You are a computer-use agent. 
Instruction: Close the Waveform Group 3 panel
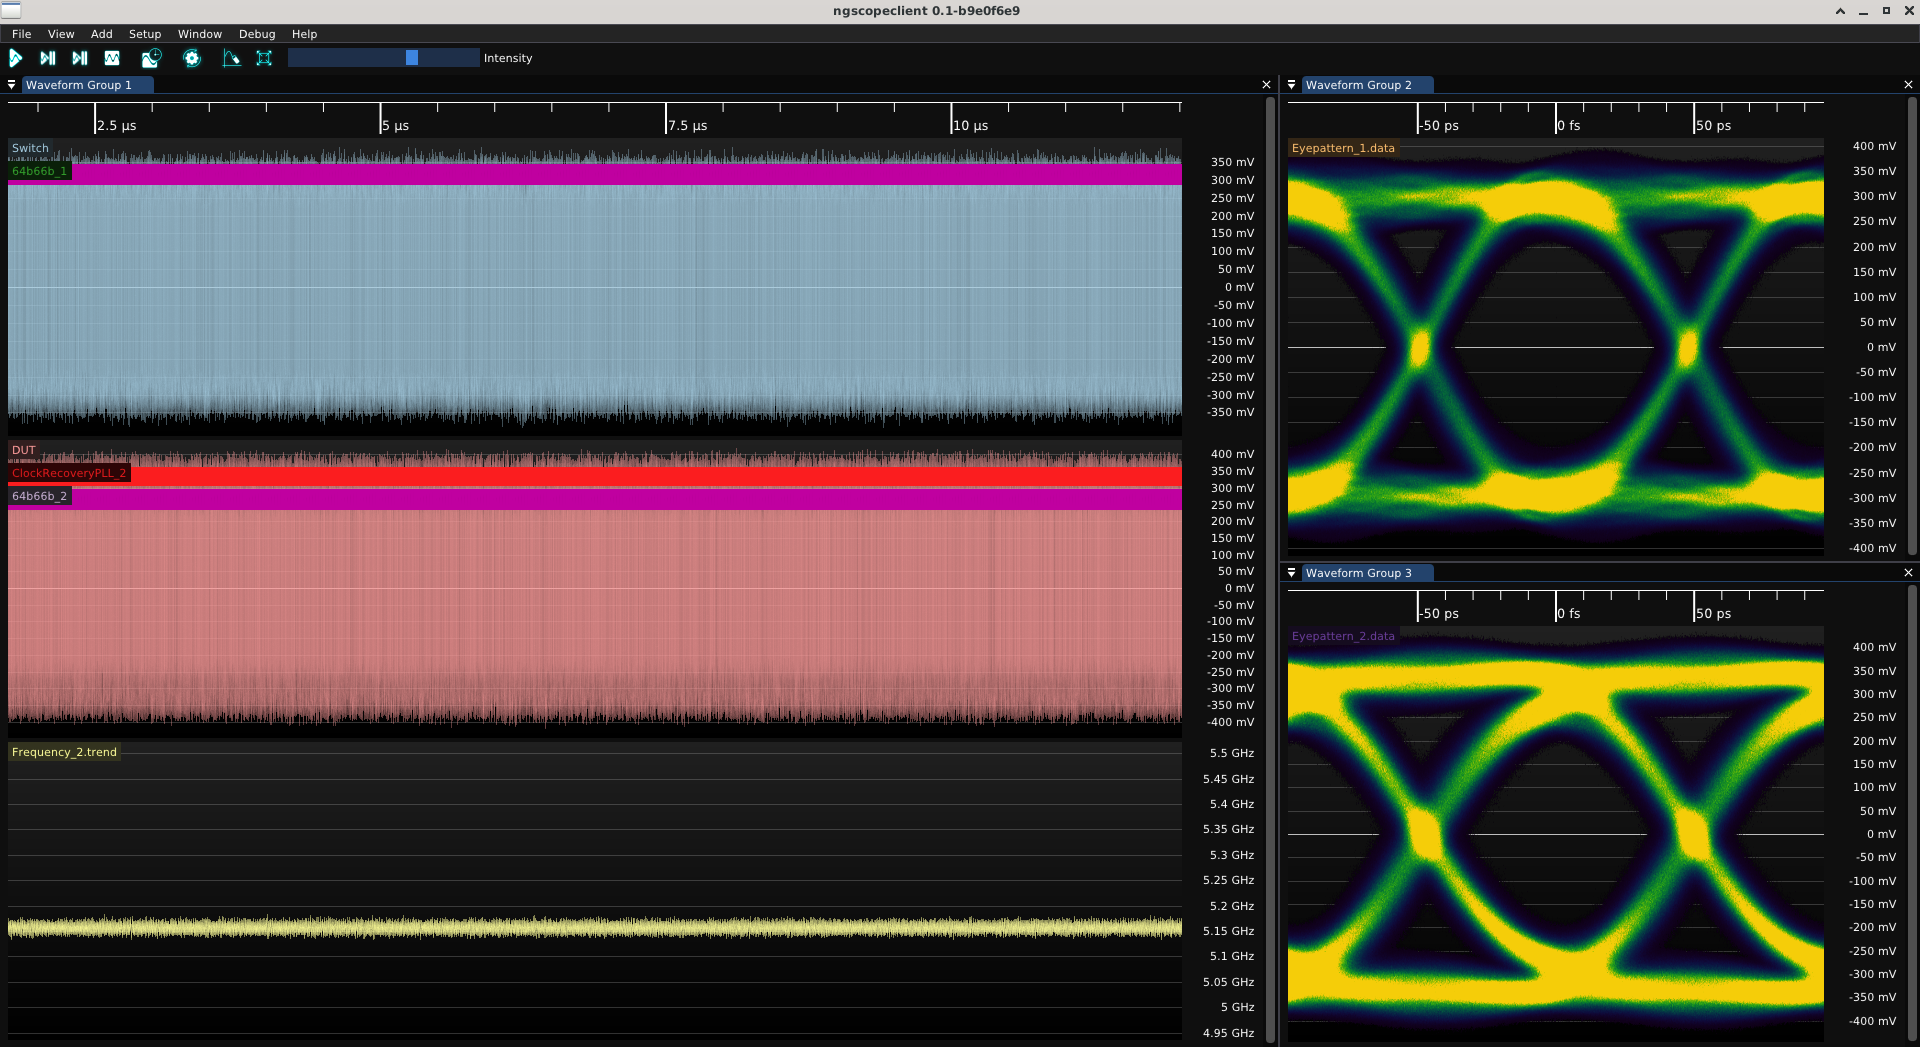(x=1908, y=573)
